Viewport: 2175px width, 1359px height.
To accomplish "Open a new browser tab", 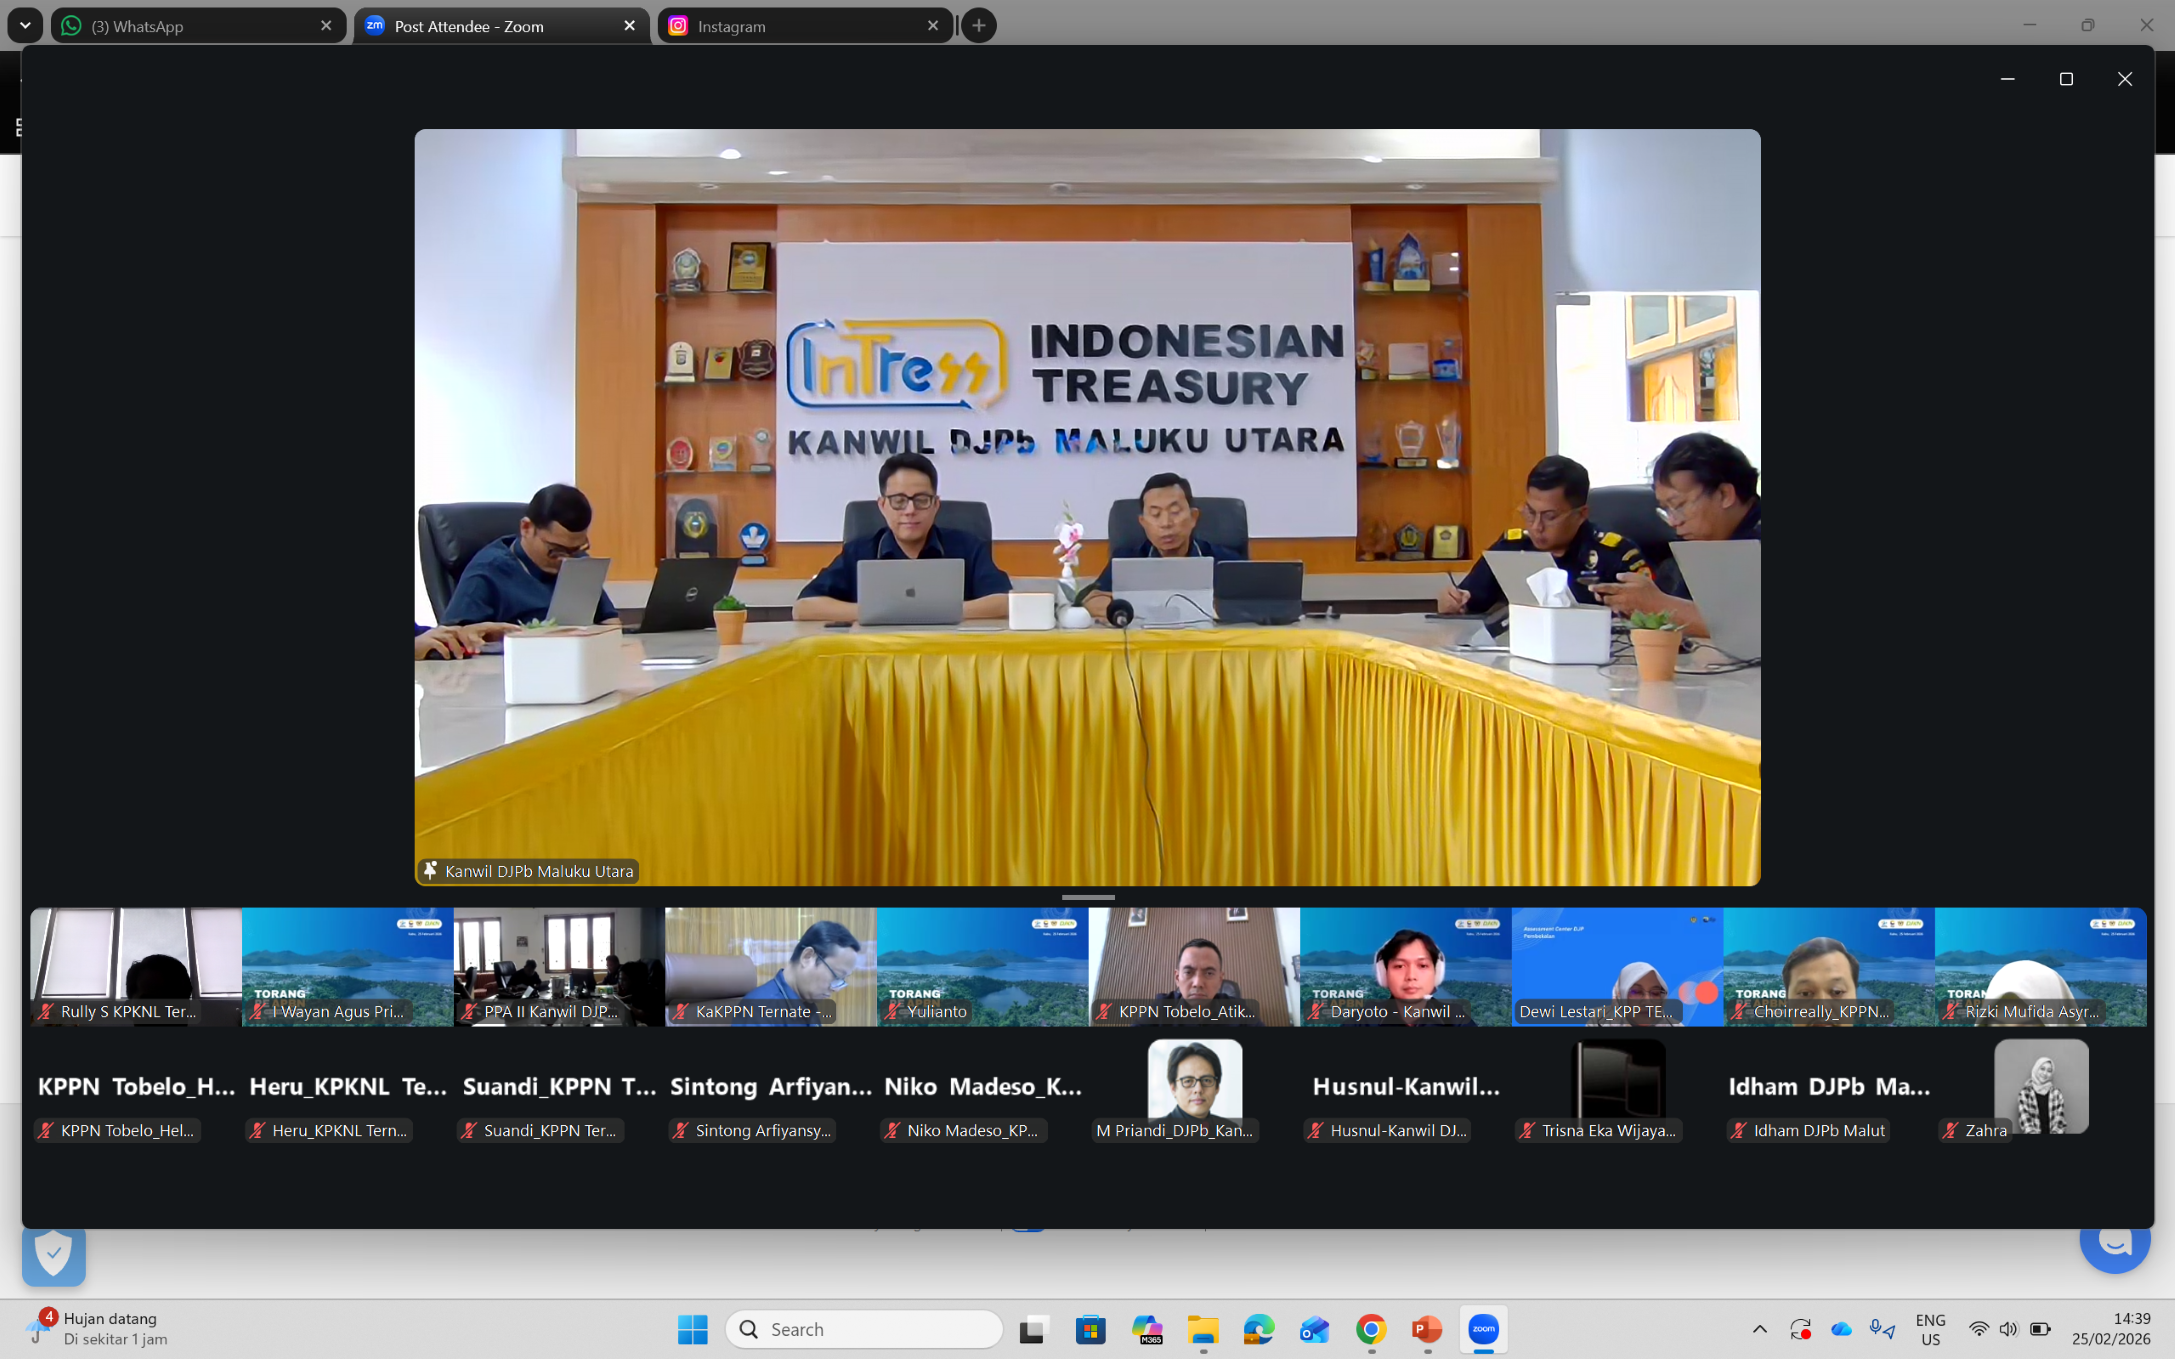I will [978, 26].
